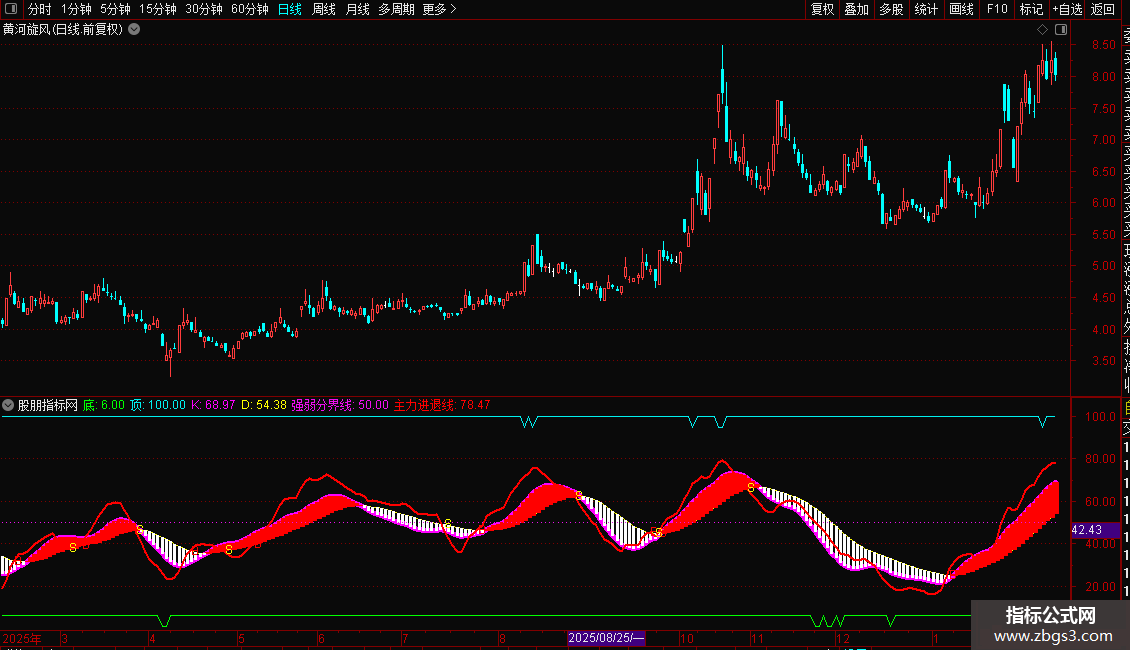Viewport: 1130px width, 650px height.
Task: Go back with 返回 button
Action: click(x=1103, y=9)
